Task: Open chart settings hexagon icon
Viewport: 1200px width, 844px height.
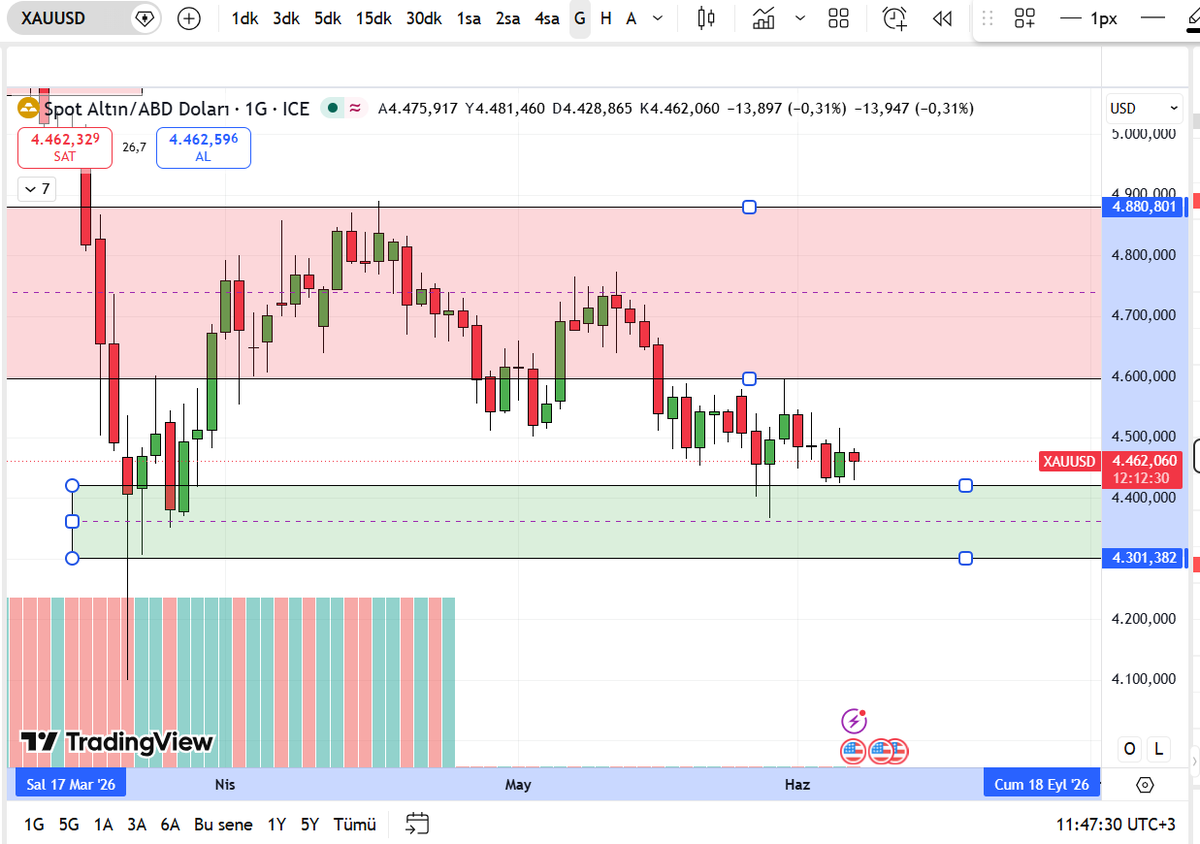Action: 1145,784
